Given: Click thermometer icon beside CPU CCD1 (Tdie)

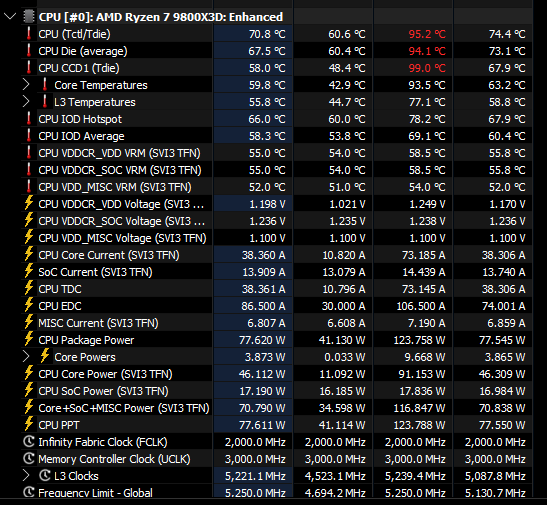Looking at the screenshot, I should coord(29,68).
